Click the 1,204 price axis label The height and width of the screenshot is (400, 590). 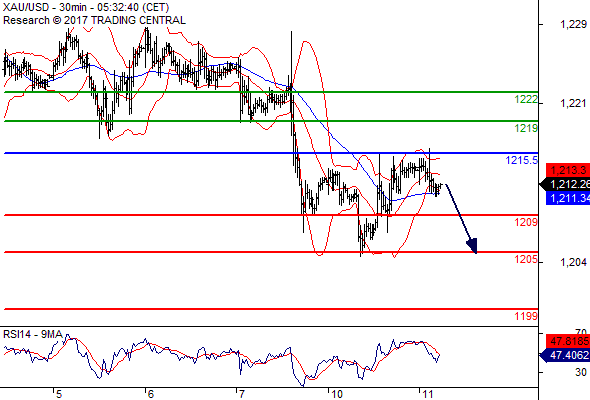(573, 262)
